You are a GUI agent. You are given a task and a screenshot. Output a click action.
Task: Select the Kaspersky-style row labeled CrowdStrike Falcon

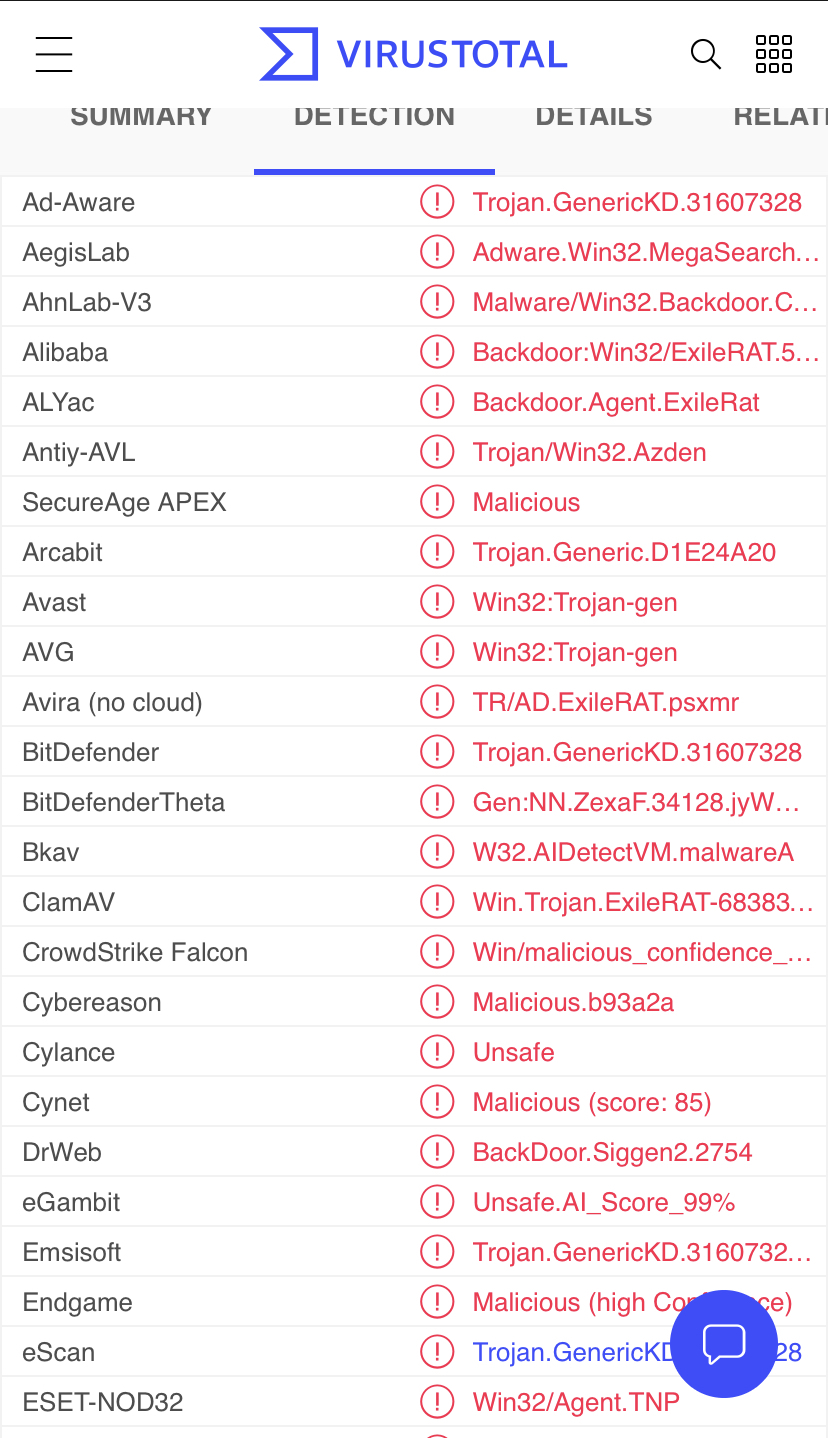[414, 952]
